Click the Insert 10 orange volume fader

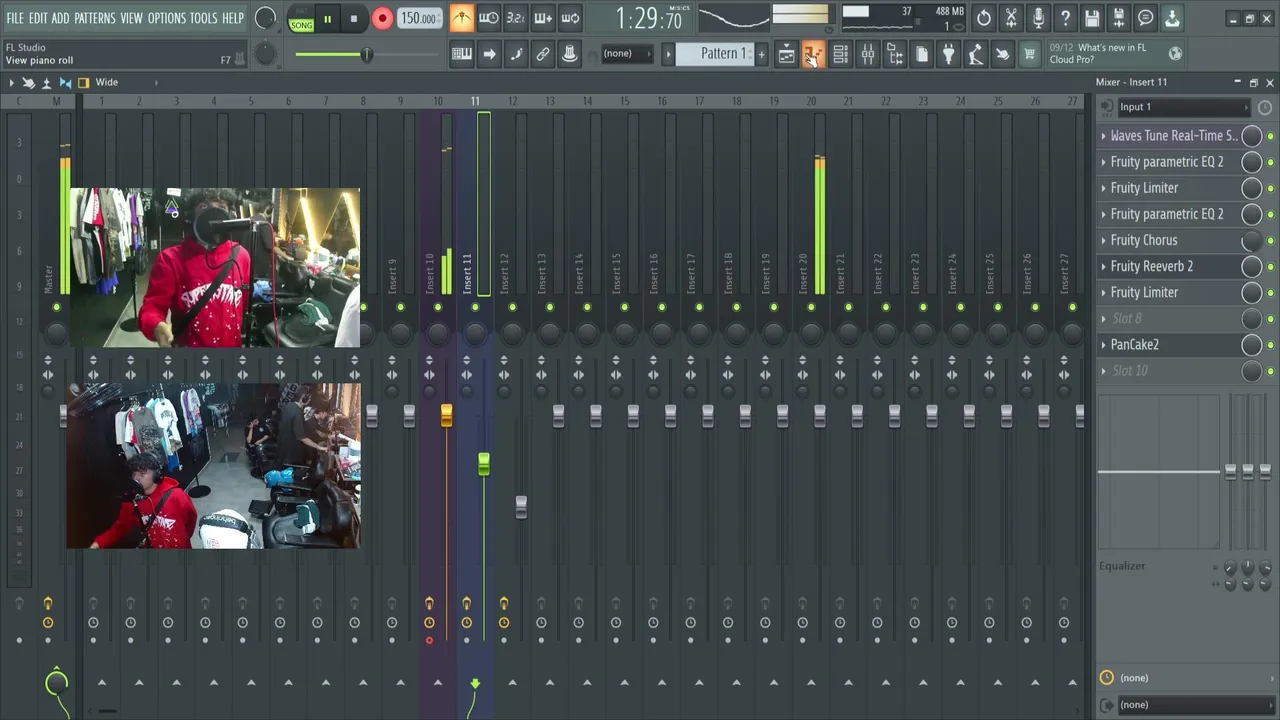pyautogui.click(x=446, y=416)
